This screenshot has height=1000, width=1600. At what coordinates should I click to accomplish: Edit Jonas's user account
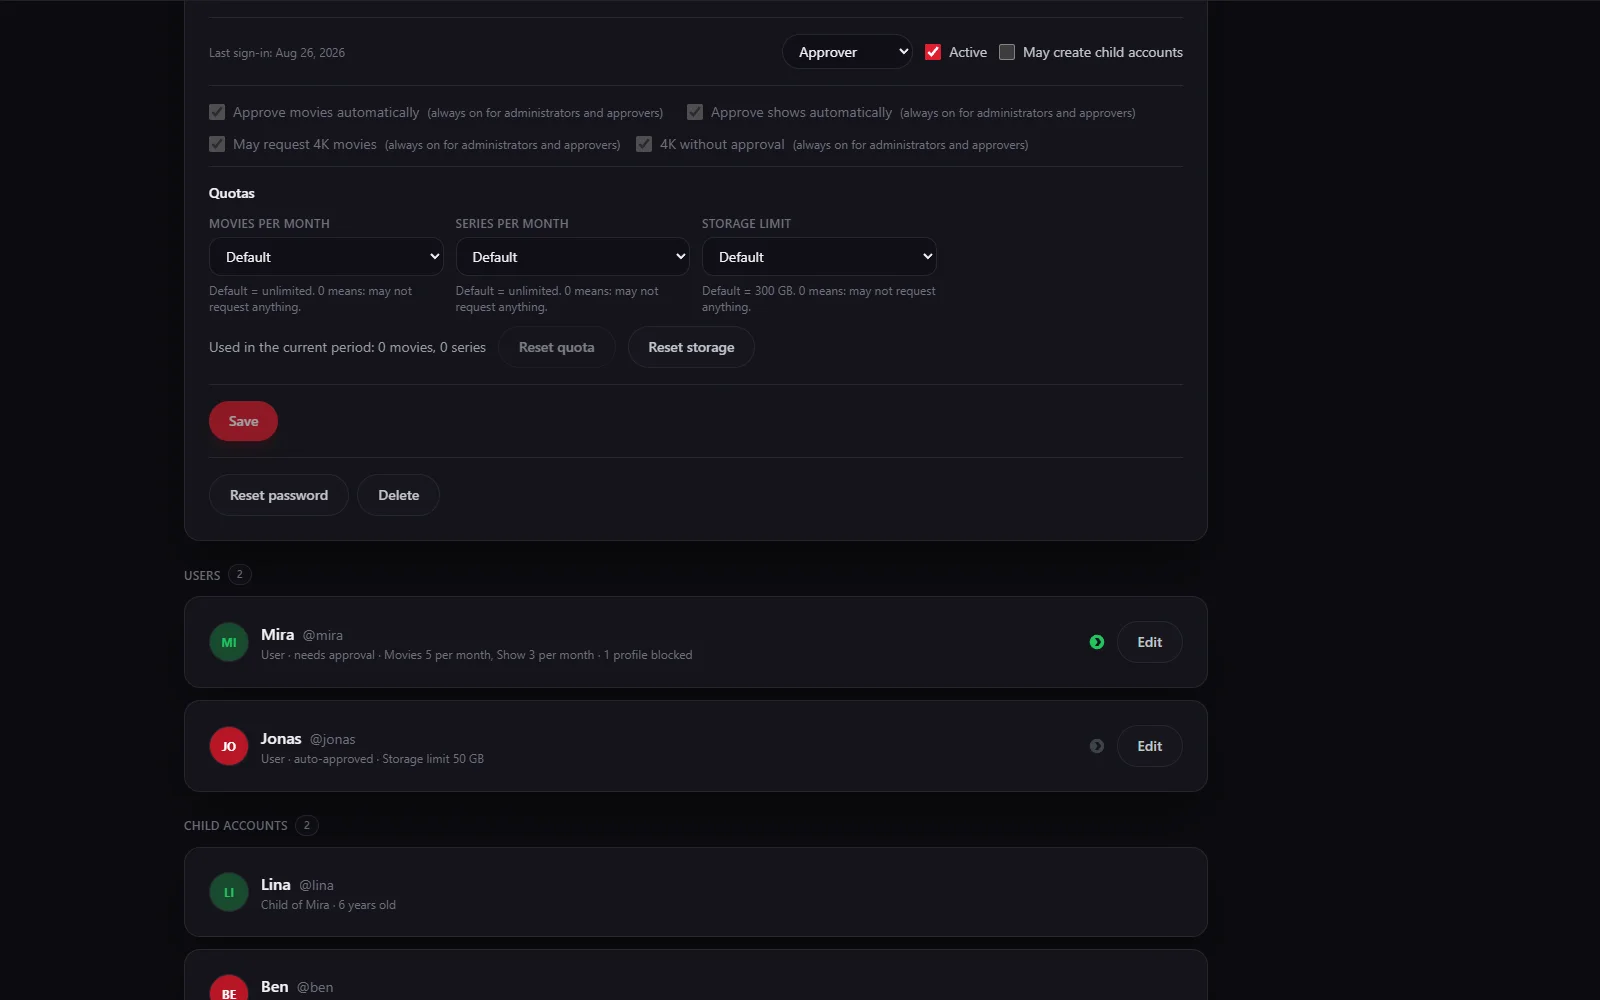click(x=1149, y=746)
